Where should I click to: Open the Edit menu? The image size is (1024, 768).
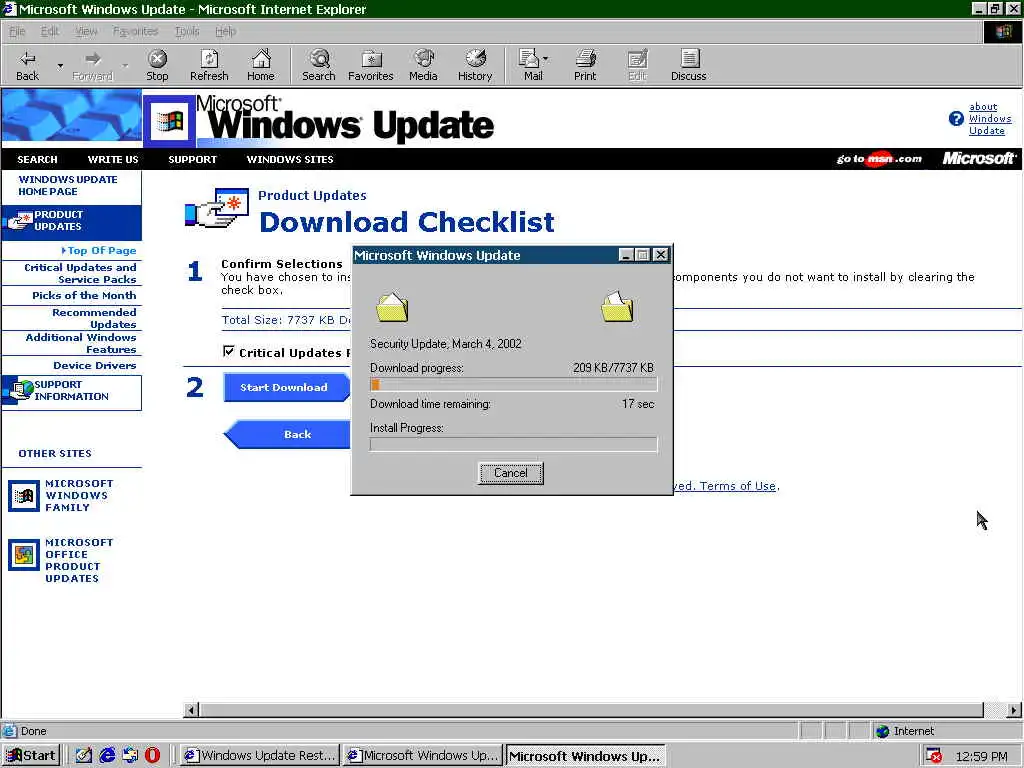click(x=50, y=31)
